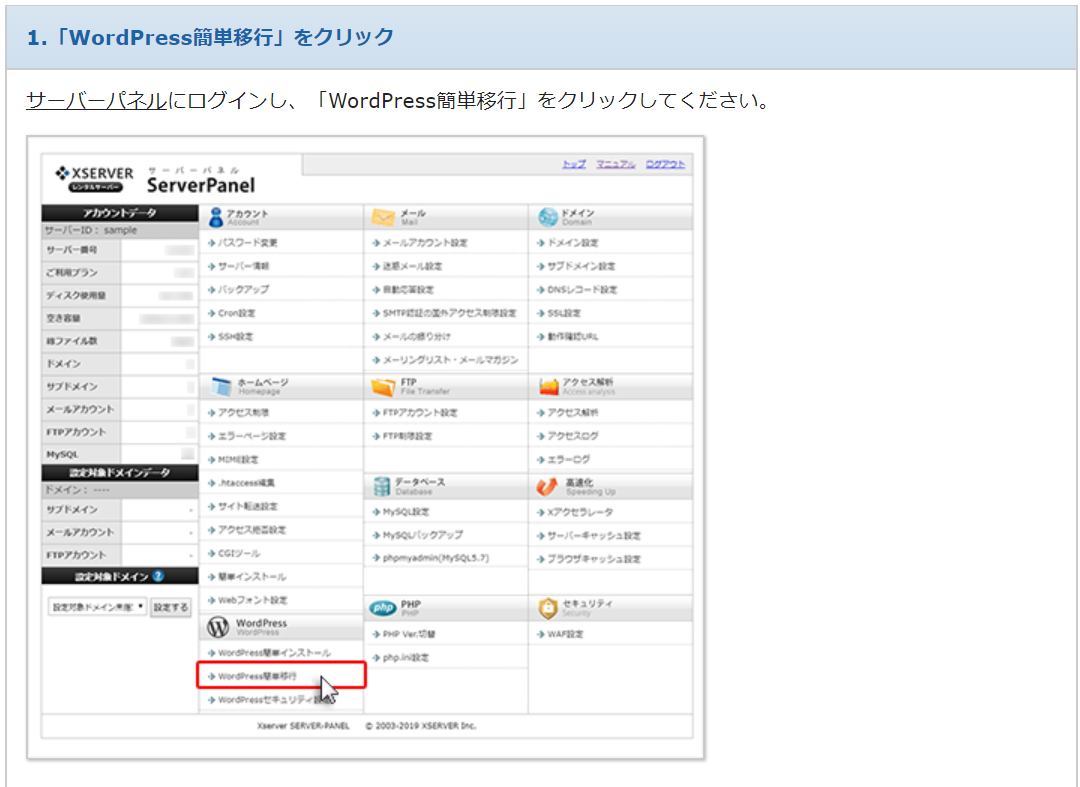Click the blue help icon beside 設定対象ドメイン

[x=158, y=576]
